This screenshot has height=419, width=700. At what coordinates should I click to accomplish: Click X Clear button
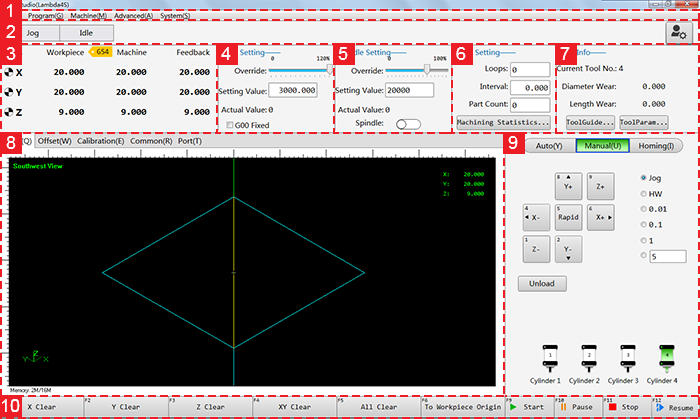(x=42, y=407)
